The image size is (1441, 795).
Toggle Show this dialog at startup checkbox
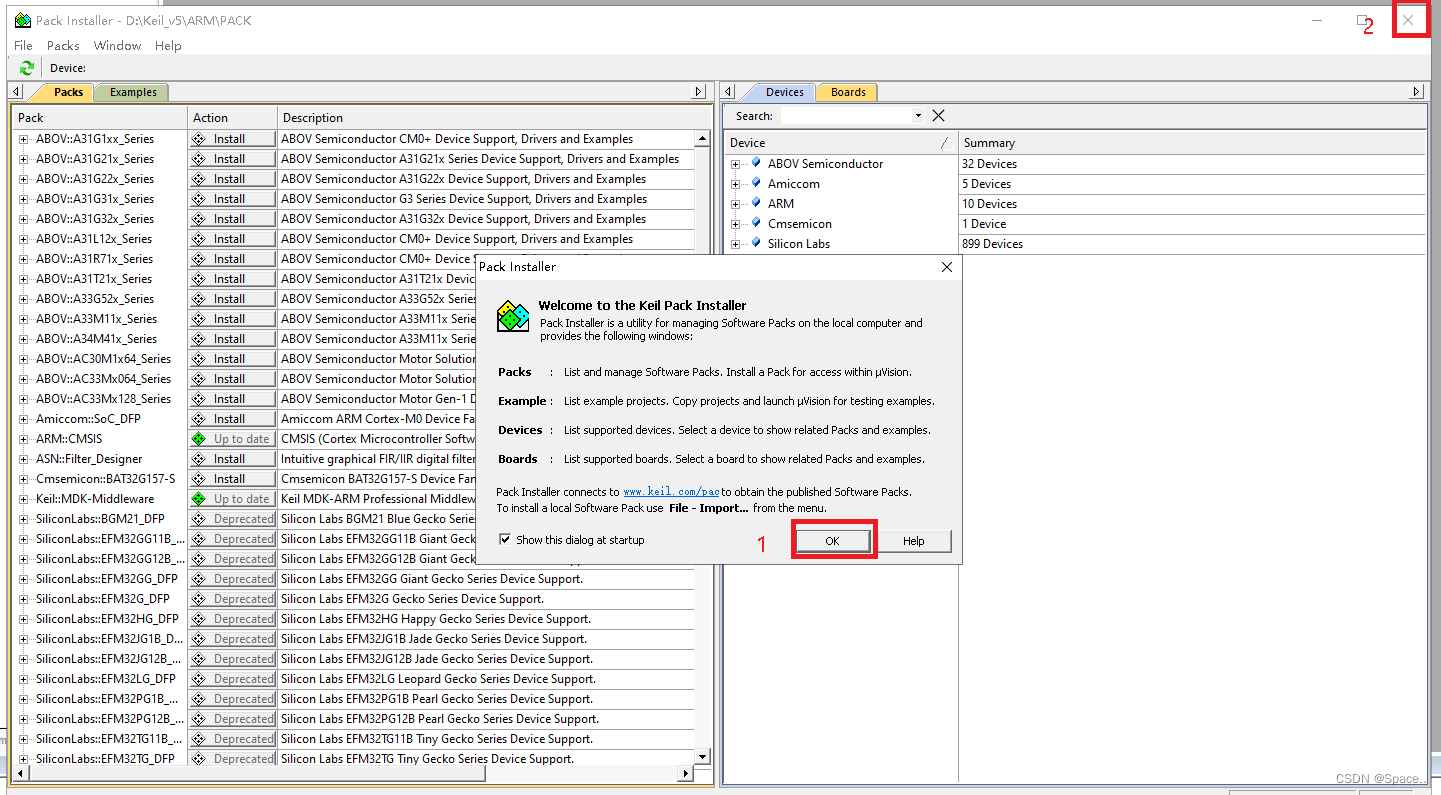[x=505, y=540]
